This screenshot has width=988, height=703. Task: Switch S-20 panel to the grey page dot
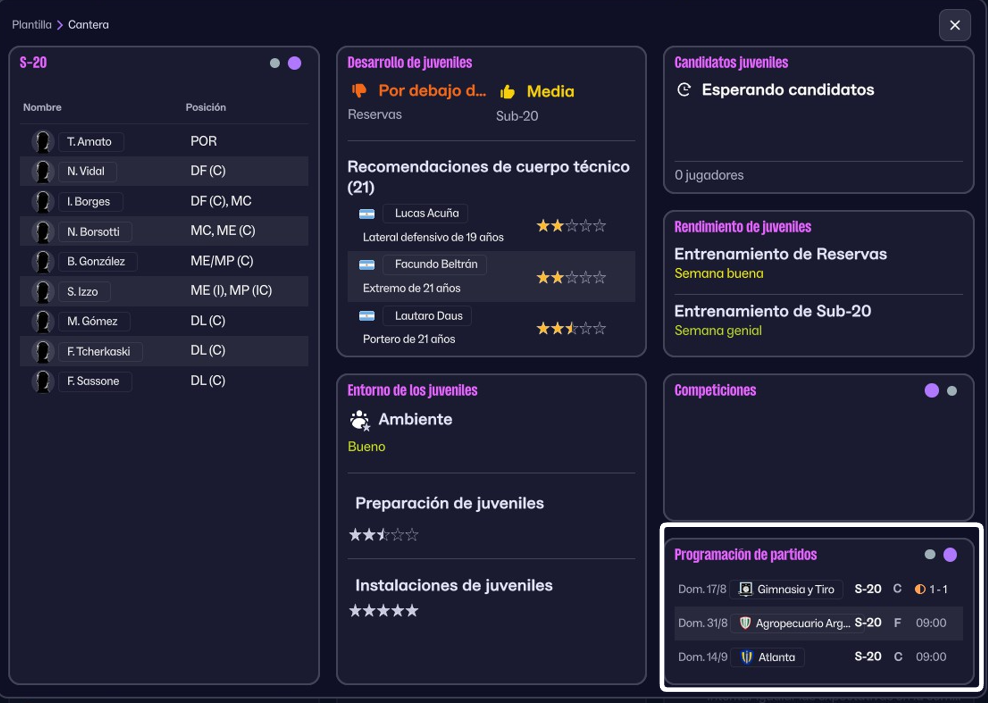(275, 63)
